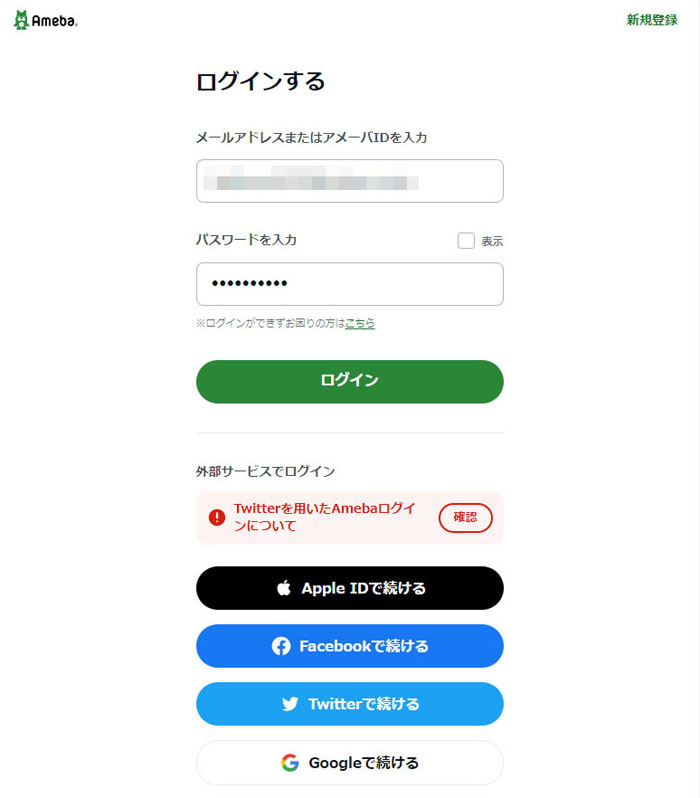Viewport: 700px width, 798px height.
Task: Continue with Facebook button
Action: pos(350,646)
